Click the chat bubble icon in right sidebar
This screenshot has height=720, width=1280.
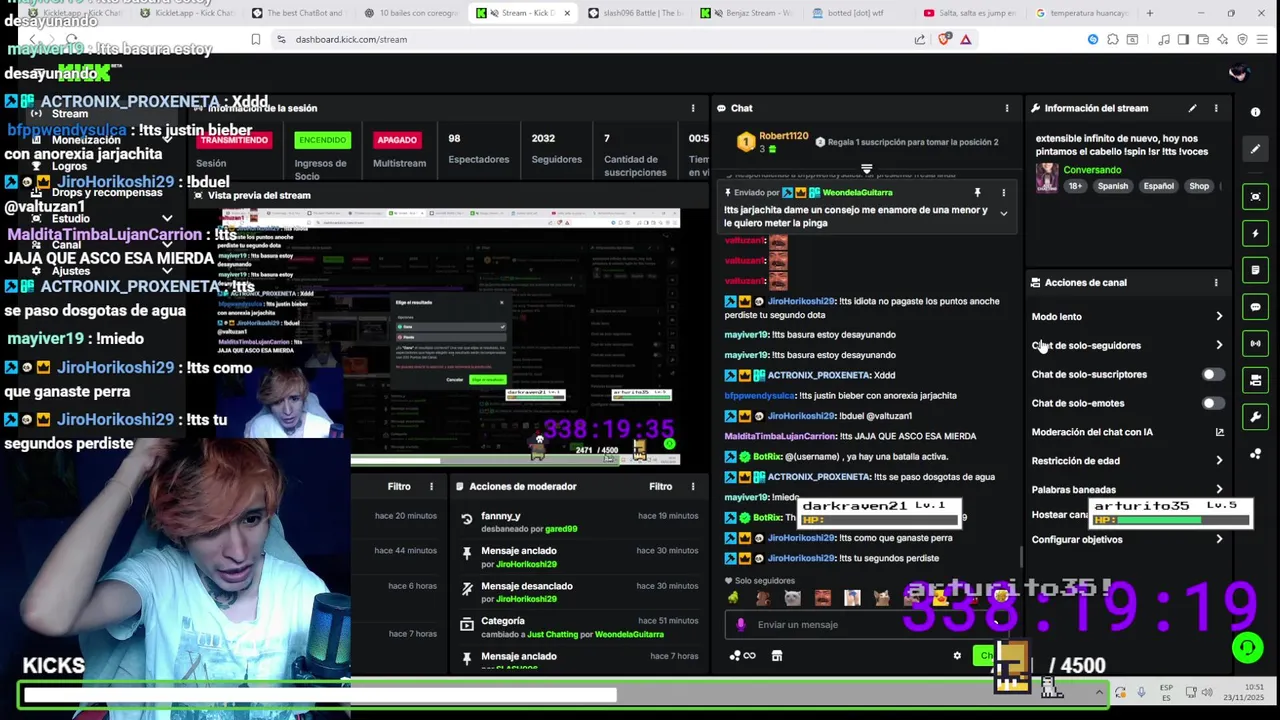coord(1256,307)
